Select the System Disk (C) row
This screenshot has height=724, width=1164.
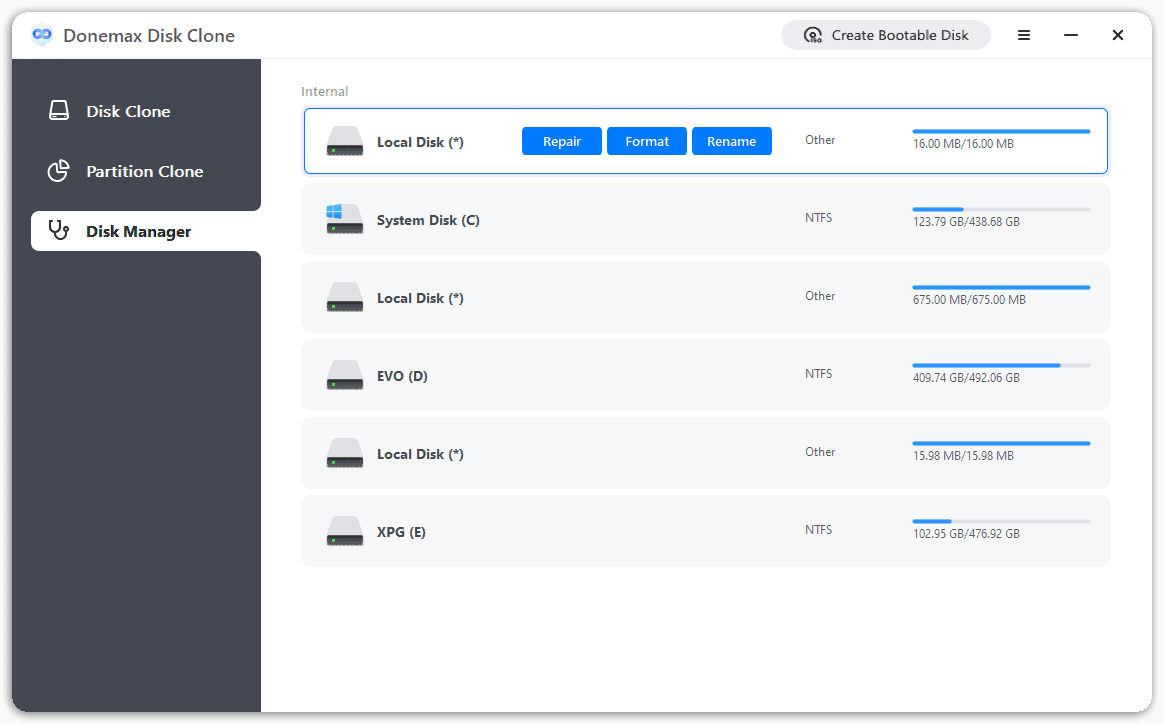[x=706, y=219]
